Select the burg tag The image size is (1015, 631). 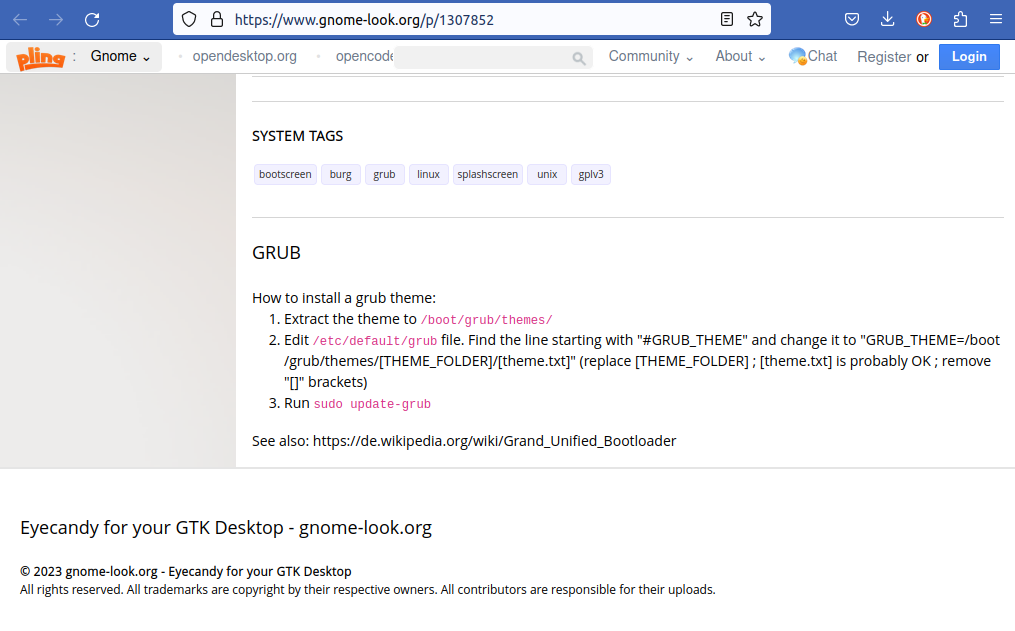(x=340, y=174)
